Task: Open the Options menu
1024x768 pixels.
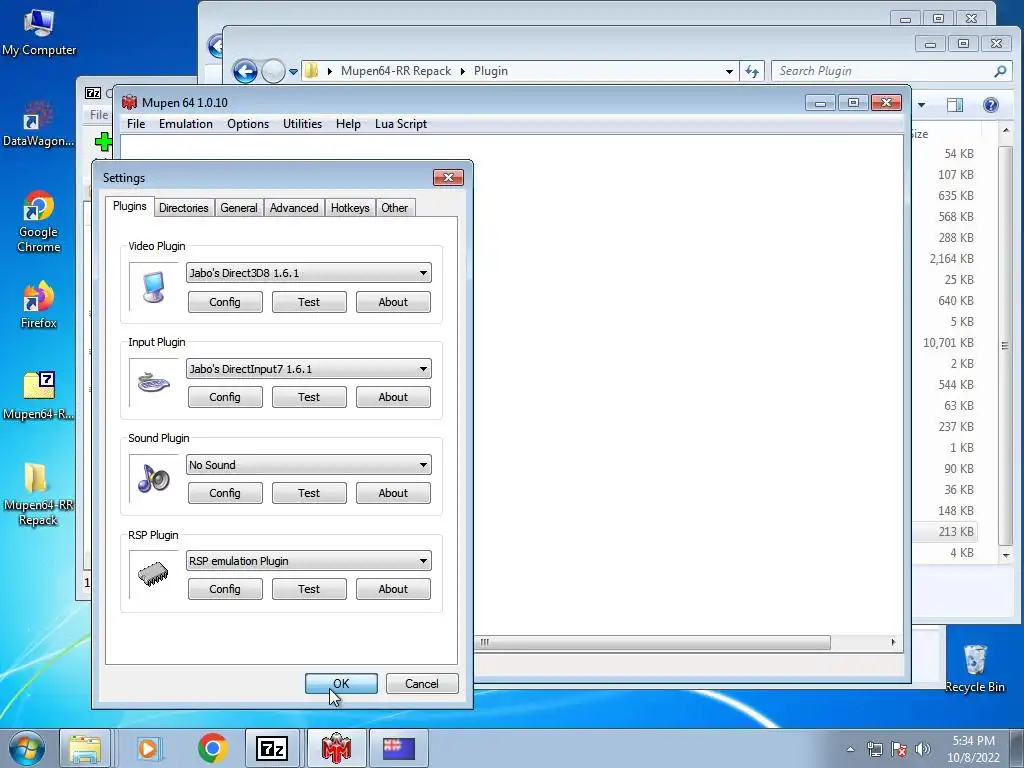Action: (248, 124)
